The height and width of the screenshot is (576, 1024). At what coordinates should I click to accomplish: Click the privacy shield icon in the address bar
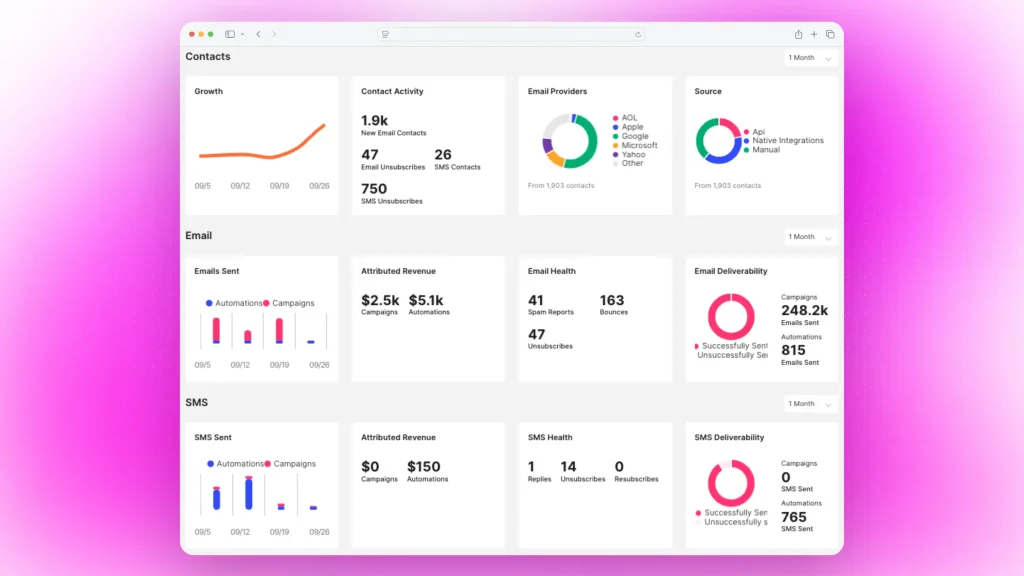[385, 33]
